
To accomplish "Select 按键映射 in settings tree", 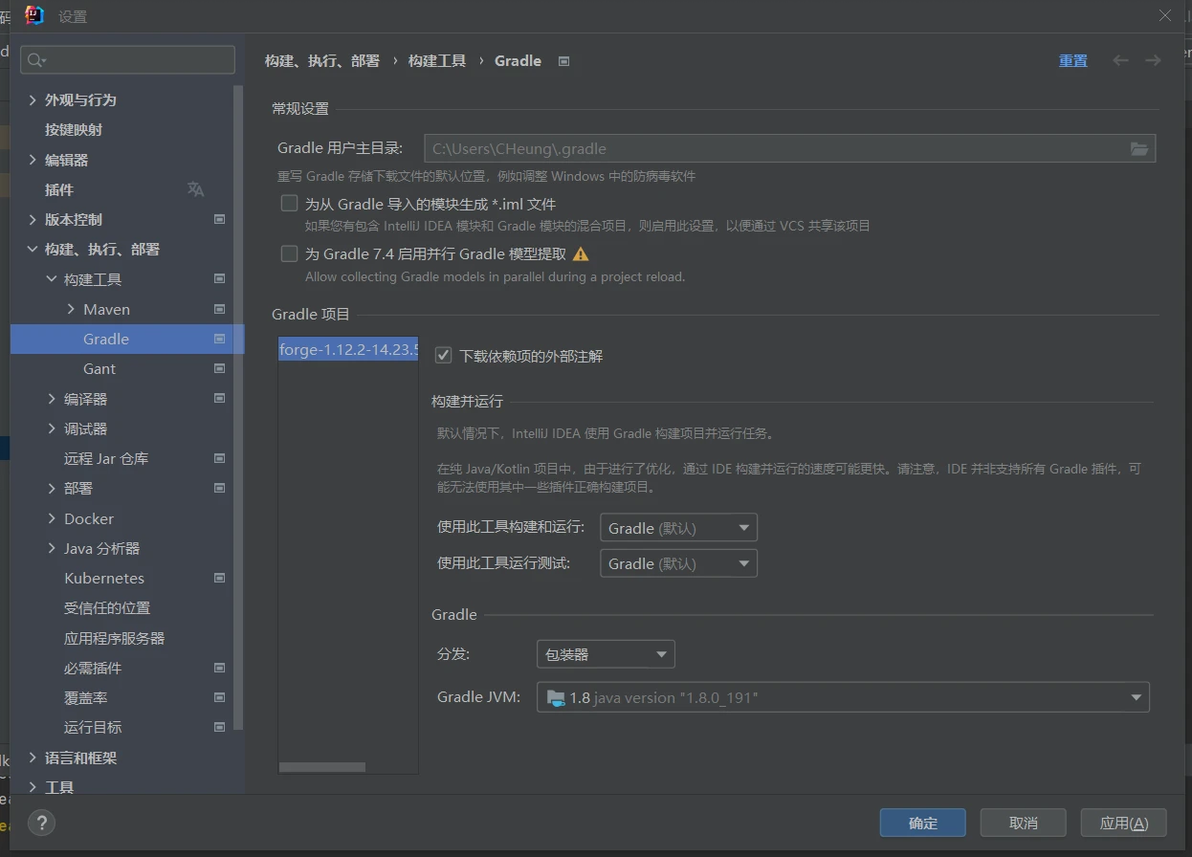I will [x=73, y=130].
